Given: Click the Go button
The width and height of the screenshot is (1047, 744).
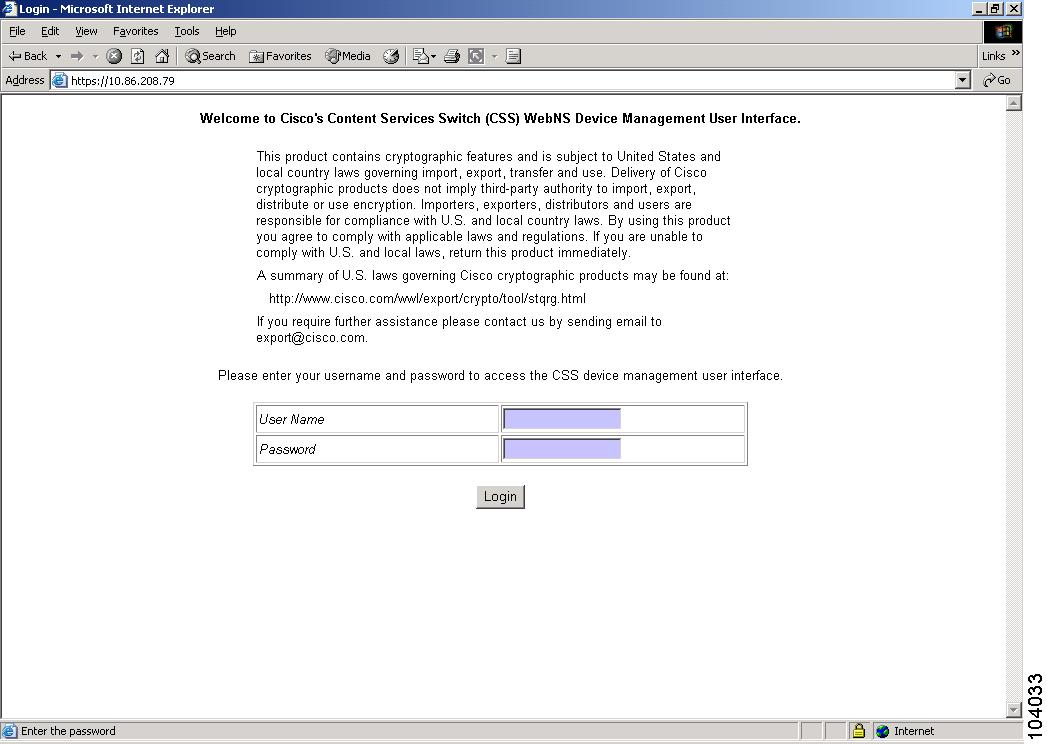Looking at the screenshot, I should tap(997, 80).
